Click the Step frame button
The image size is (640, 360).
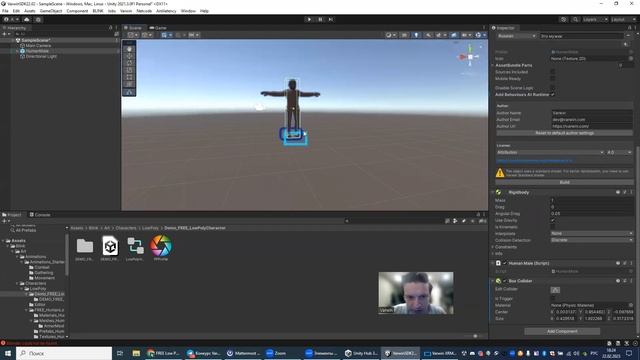(331, 19)
